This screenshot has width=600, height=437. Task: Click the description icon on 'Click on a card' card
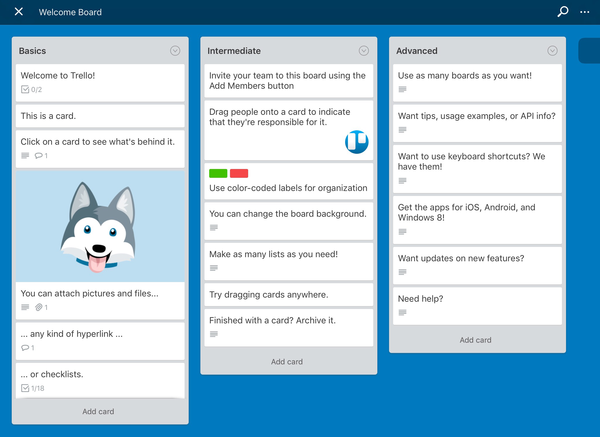25,155
